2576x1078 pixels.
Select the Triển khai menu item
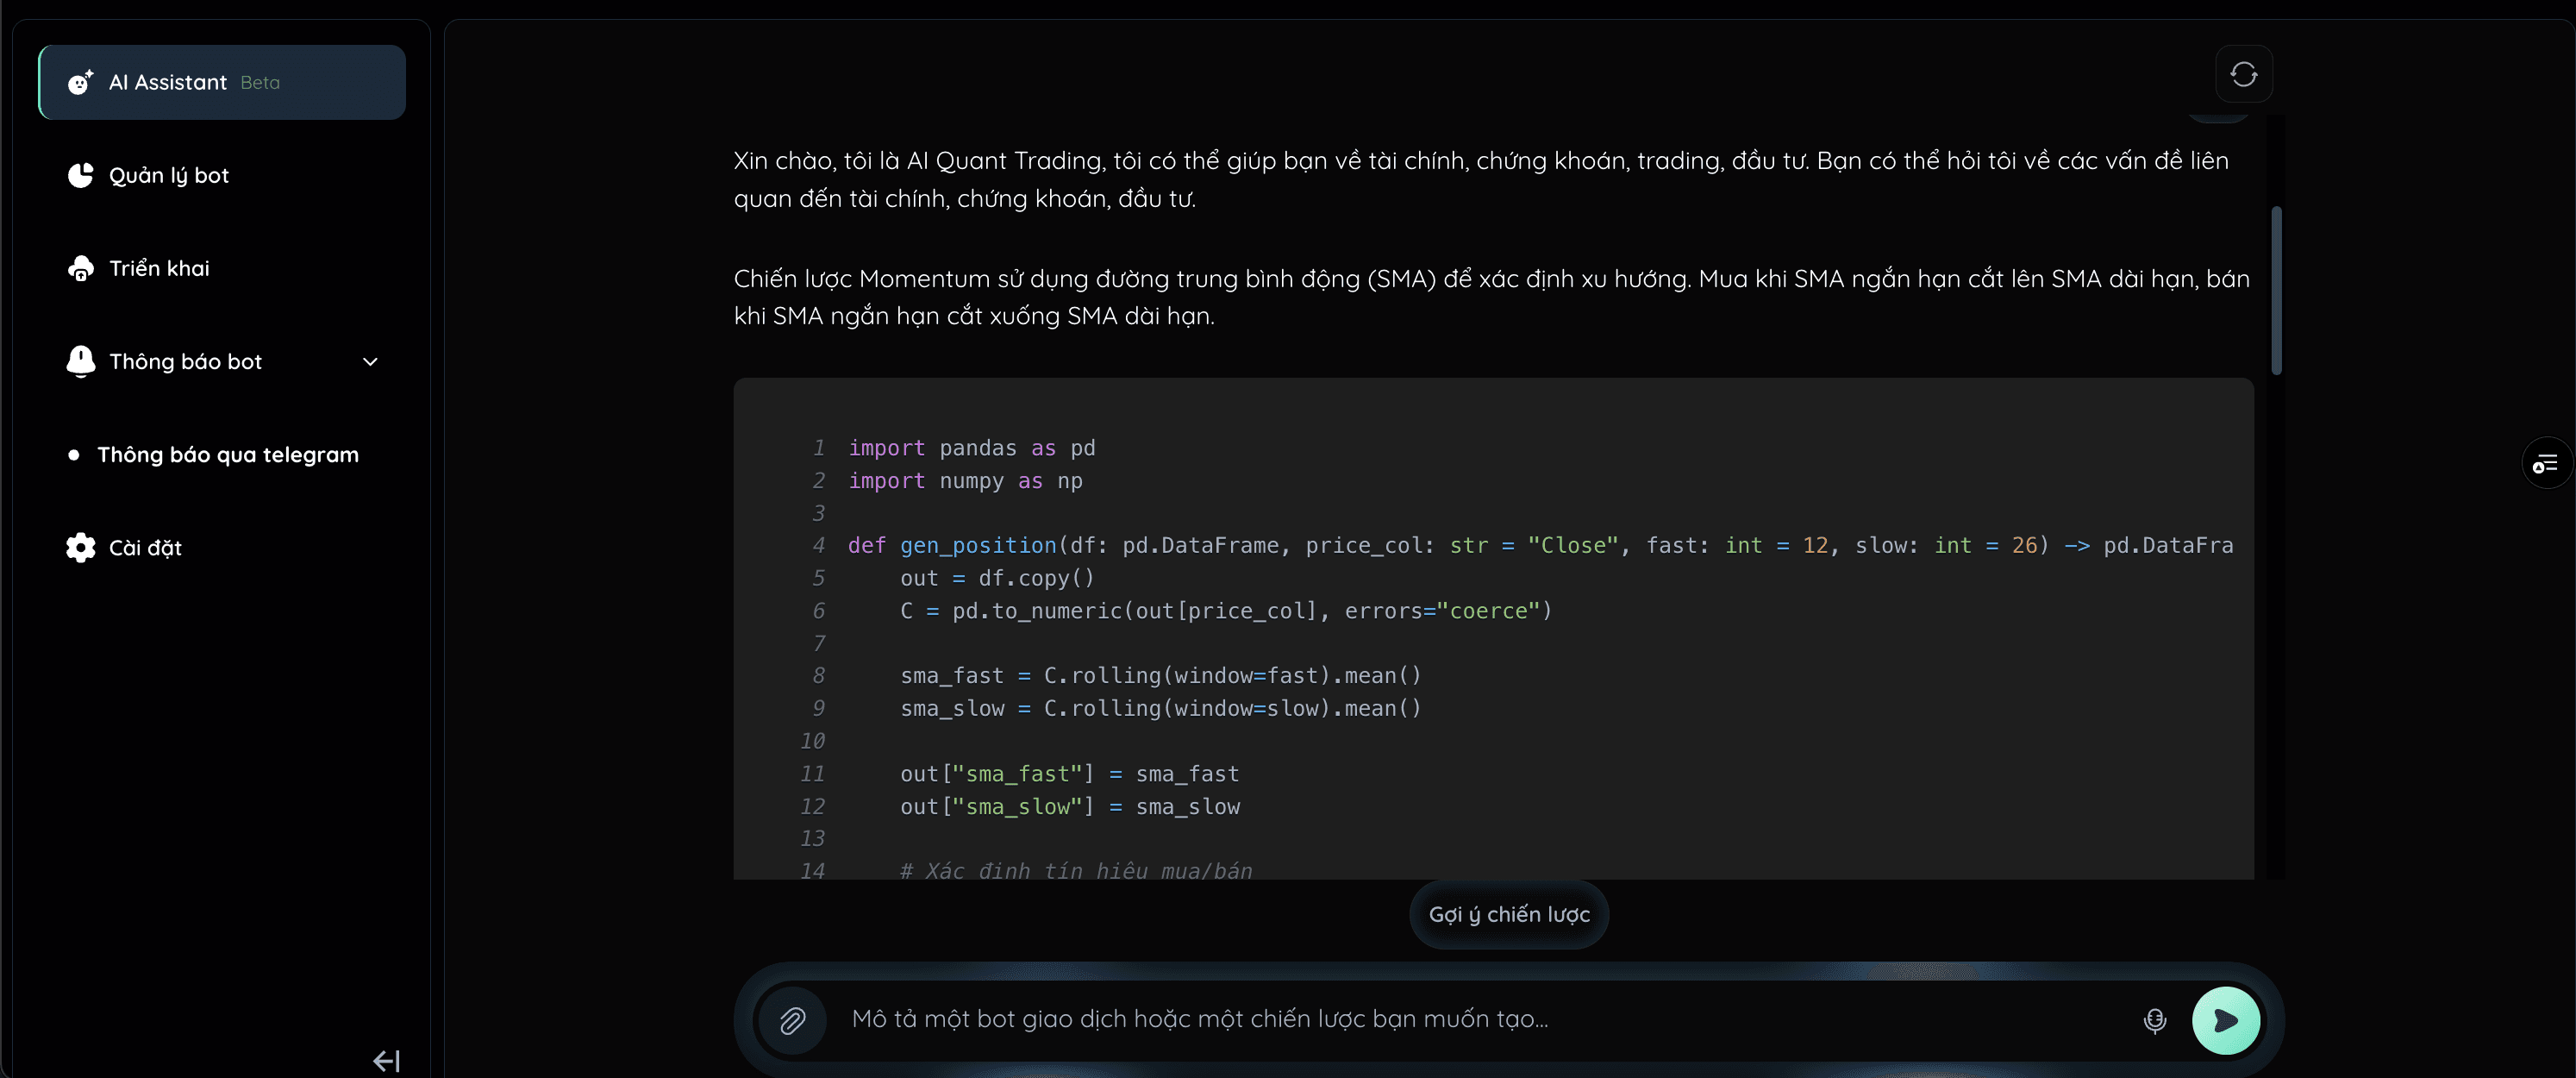159,268
